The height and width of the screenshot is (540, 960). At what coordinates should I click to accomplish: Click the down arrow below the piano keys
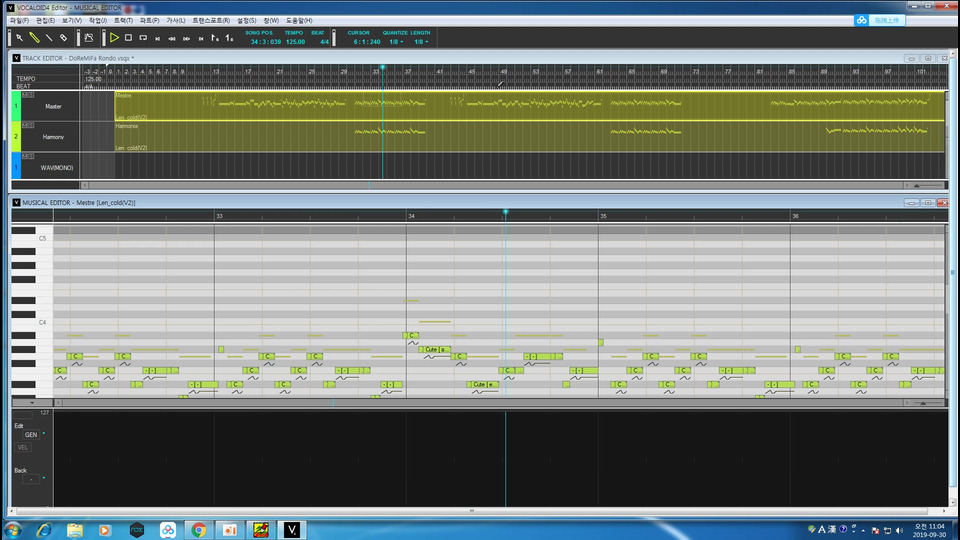click(x=32, y=402)
